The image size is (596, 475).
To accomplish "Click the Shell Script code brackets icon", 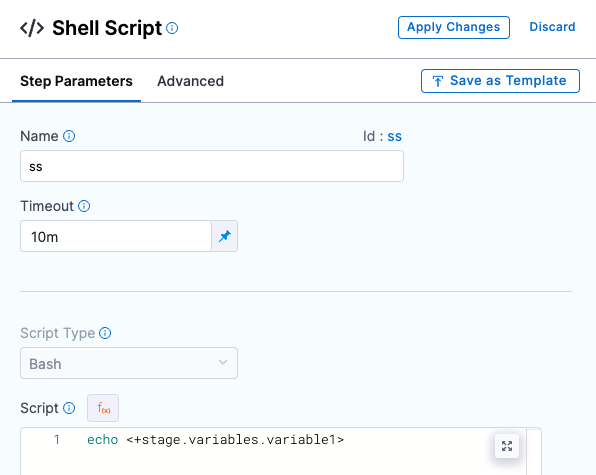I will 32,28.
